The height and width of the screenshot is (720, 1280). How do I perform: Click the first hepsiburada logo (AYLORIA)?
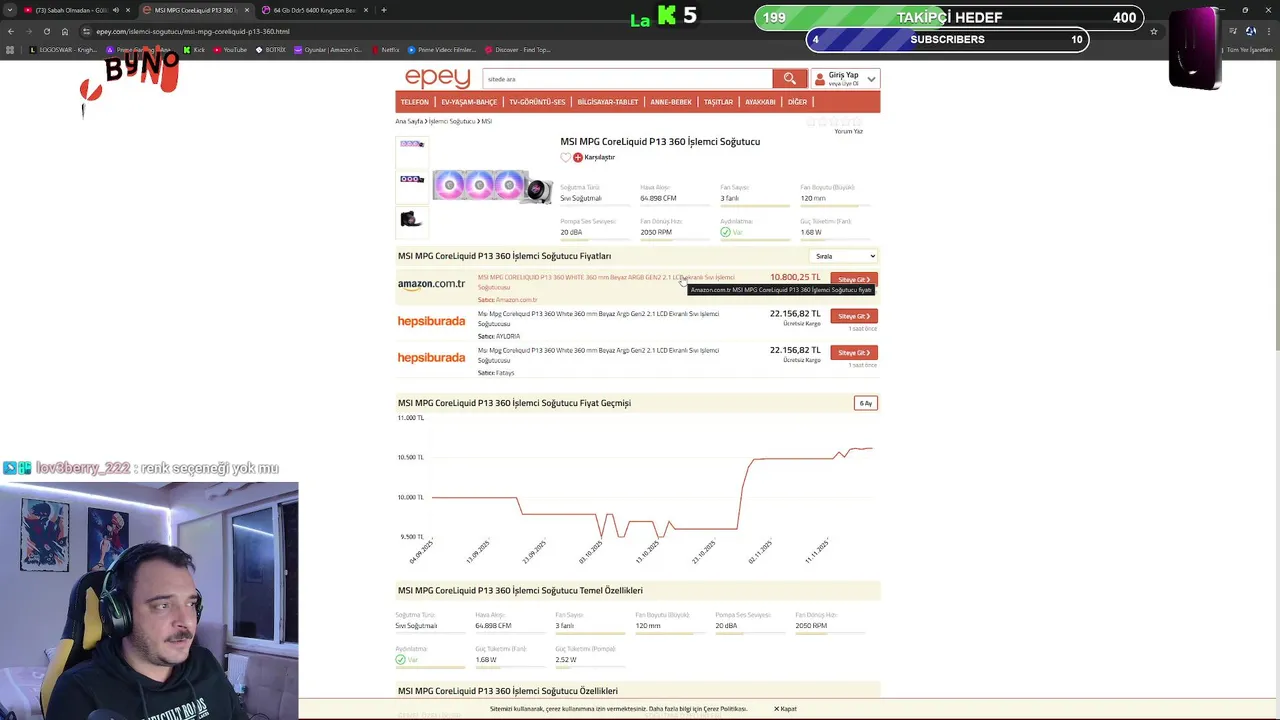[x=431, y=321]
